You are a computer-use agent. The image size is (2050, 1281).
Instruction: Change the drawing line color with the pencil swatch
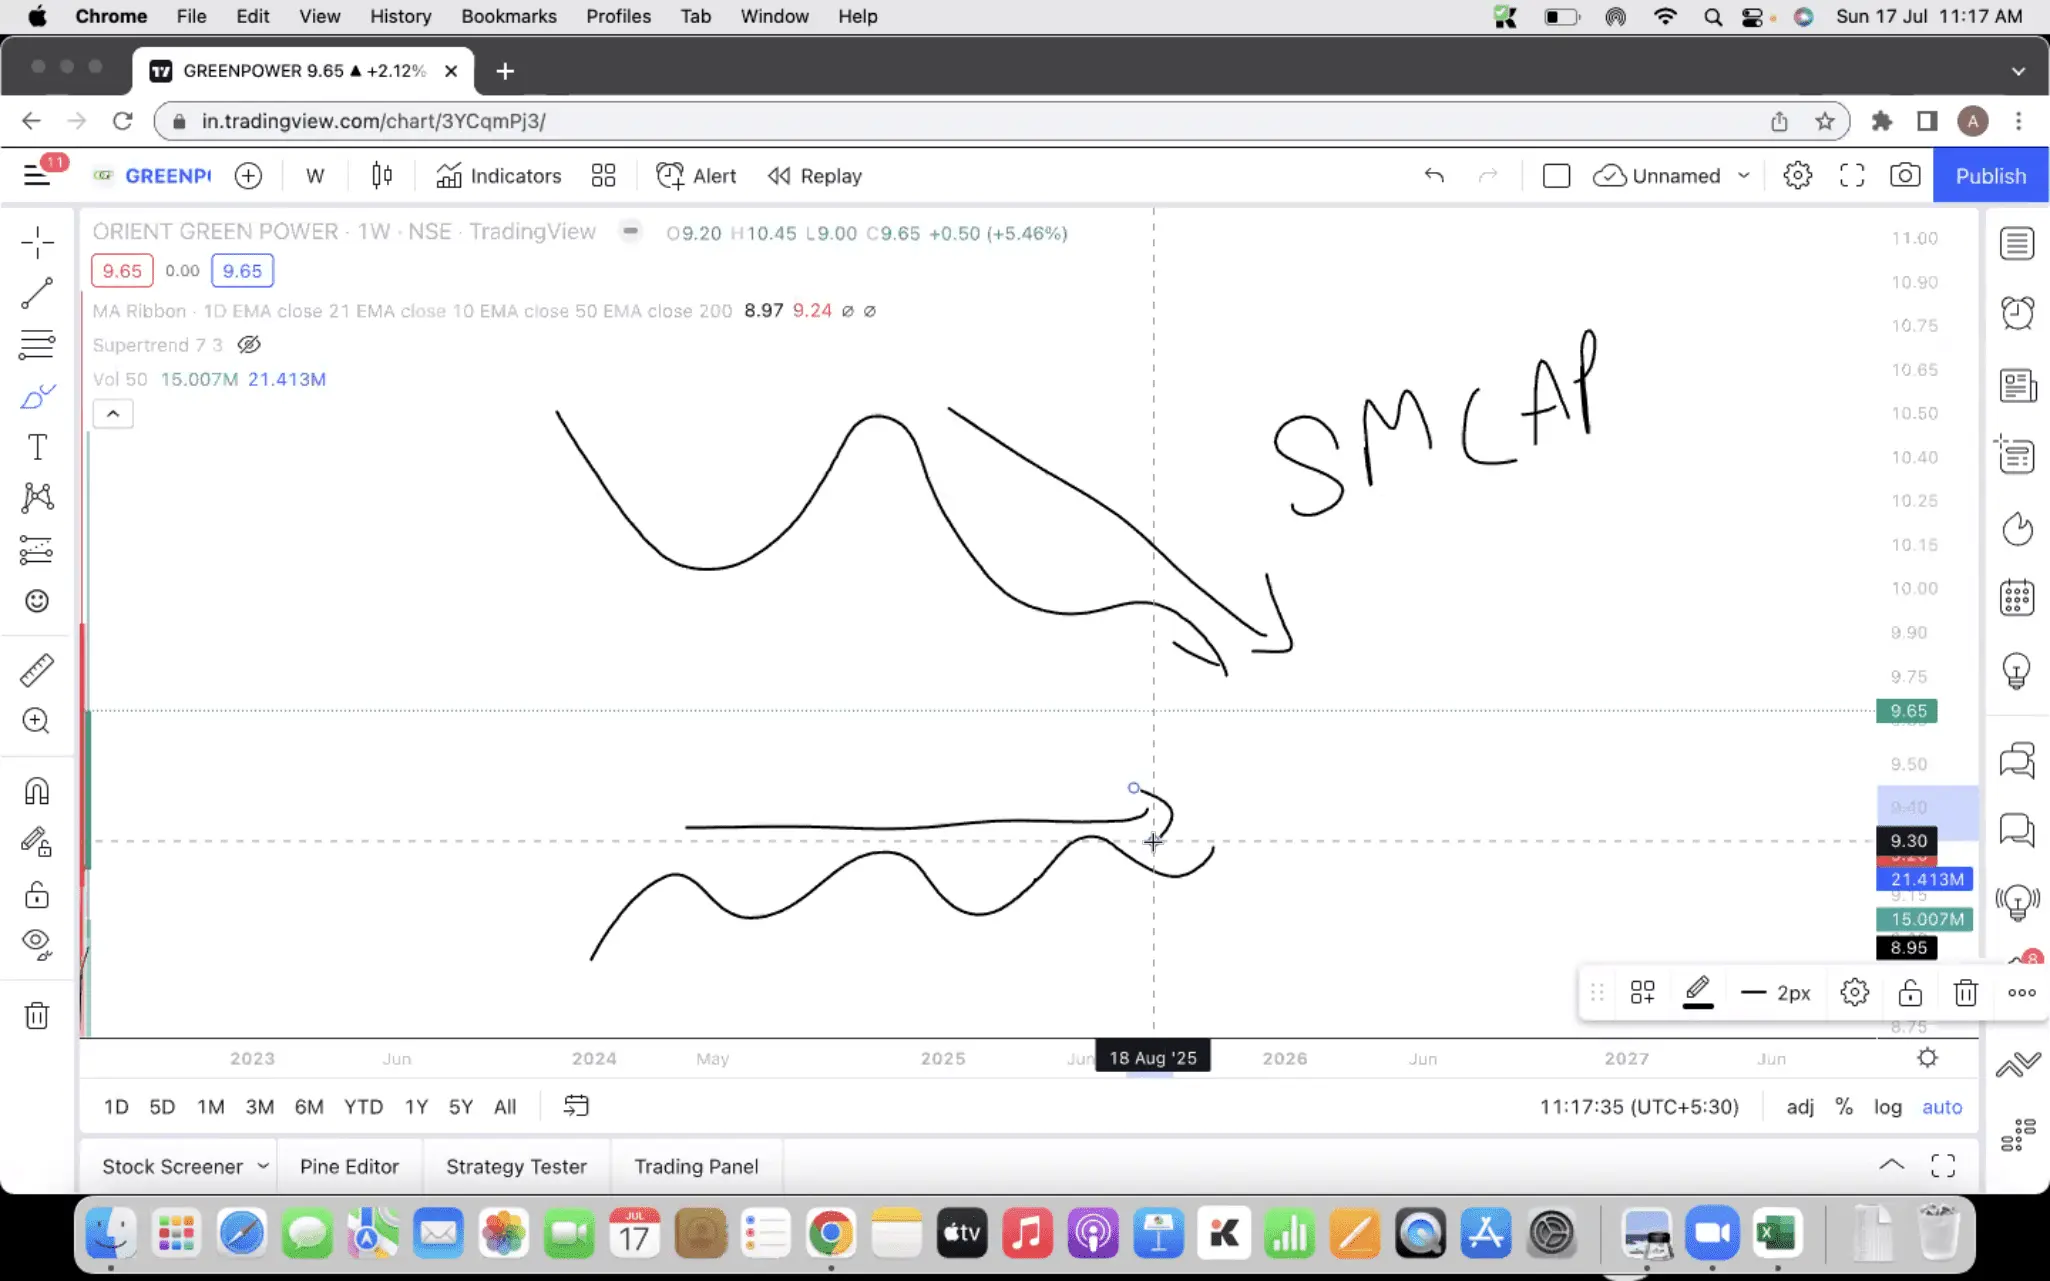tap(1697, 993)
